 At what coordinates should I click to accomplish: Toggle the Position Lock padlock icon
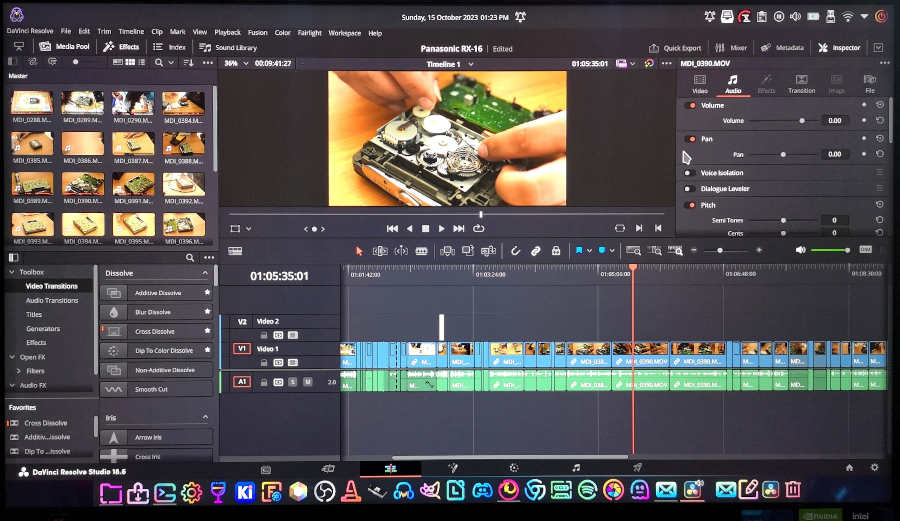(x=556, y=251)
